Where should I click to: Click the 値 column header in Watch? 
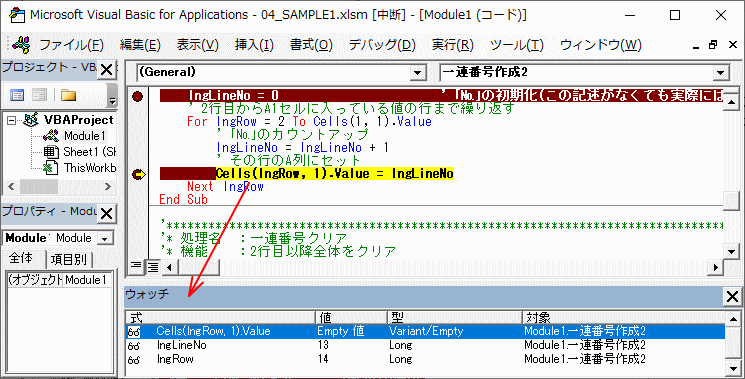pyautogui.click(x=351, y=318)
